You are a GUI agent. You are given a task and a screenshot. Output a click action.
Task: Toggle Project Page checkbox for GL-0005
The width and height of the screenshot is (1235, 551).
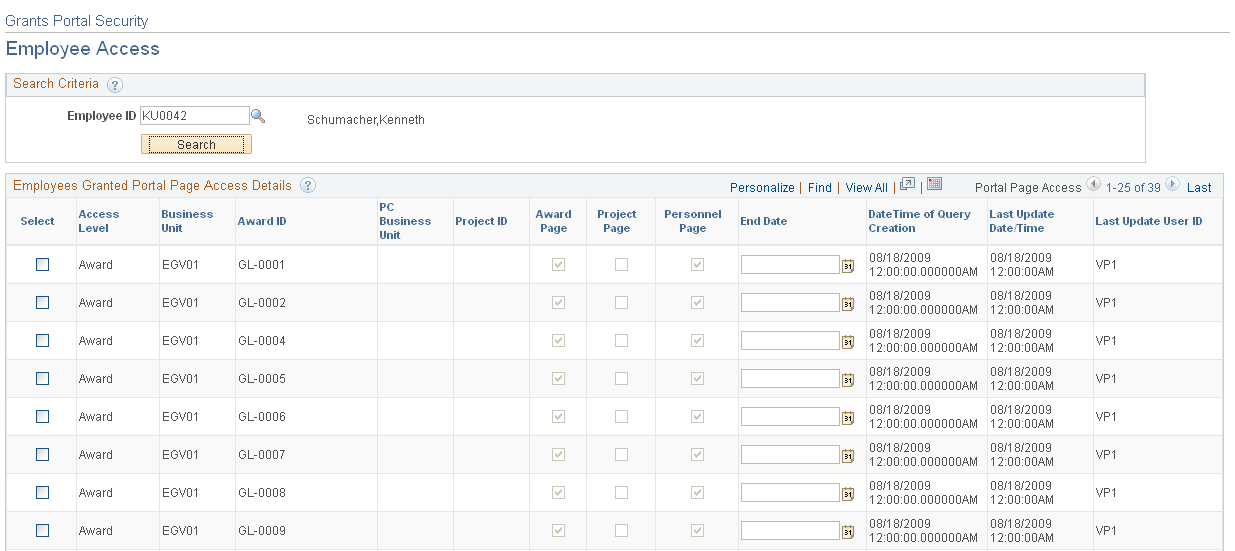(621, 379)
